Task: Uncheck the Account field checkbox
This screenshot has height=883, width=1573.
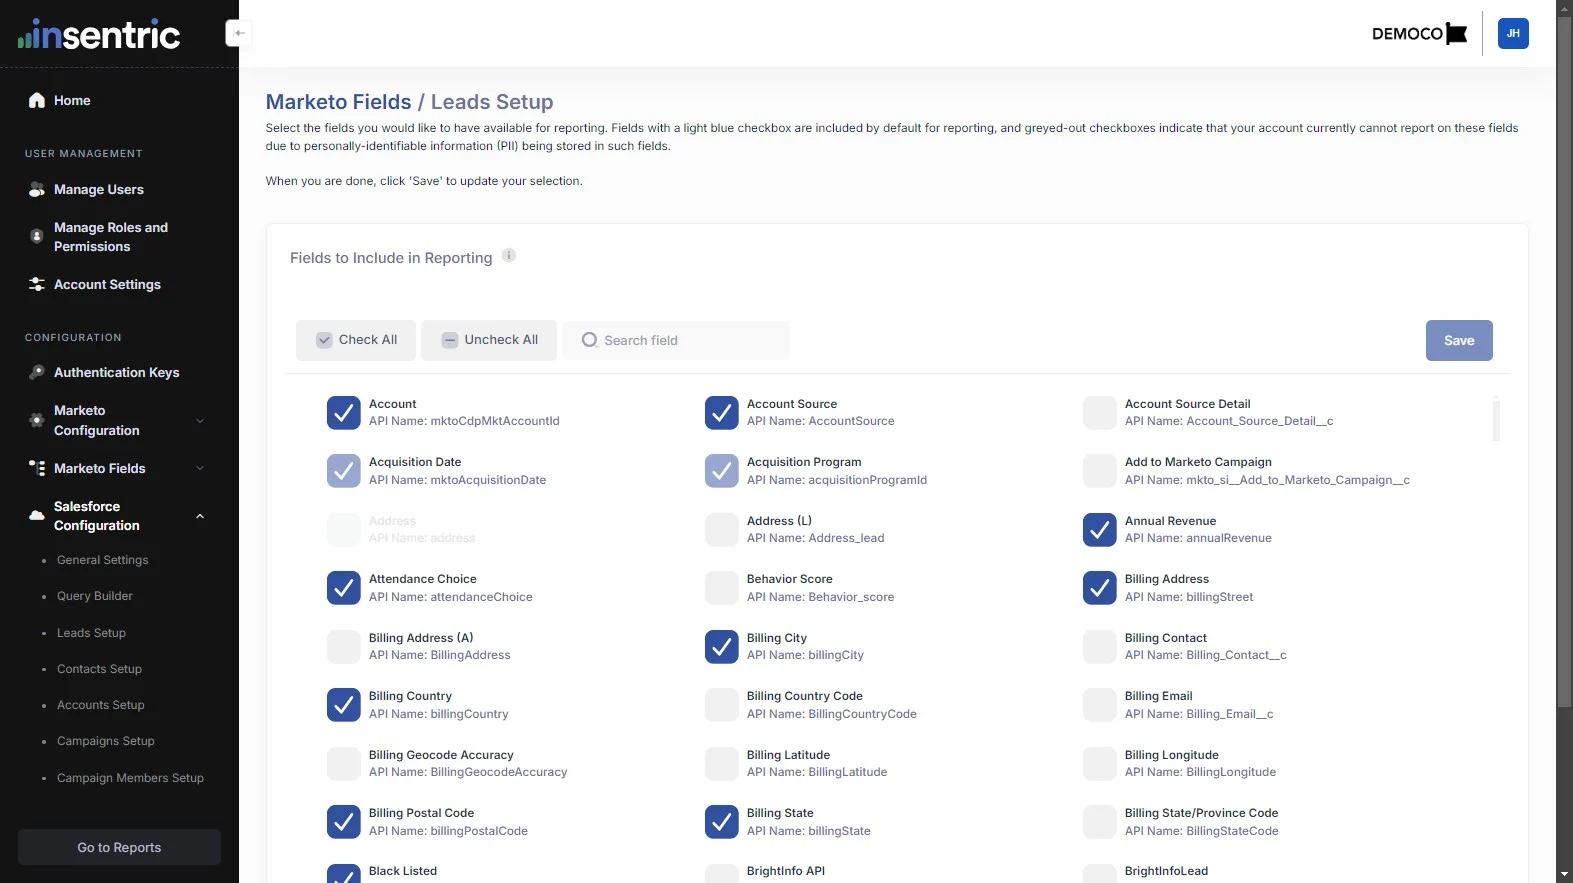Action: coord(344,412)
